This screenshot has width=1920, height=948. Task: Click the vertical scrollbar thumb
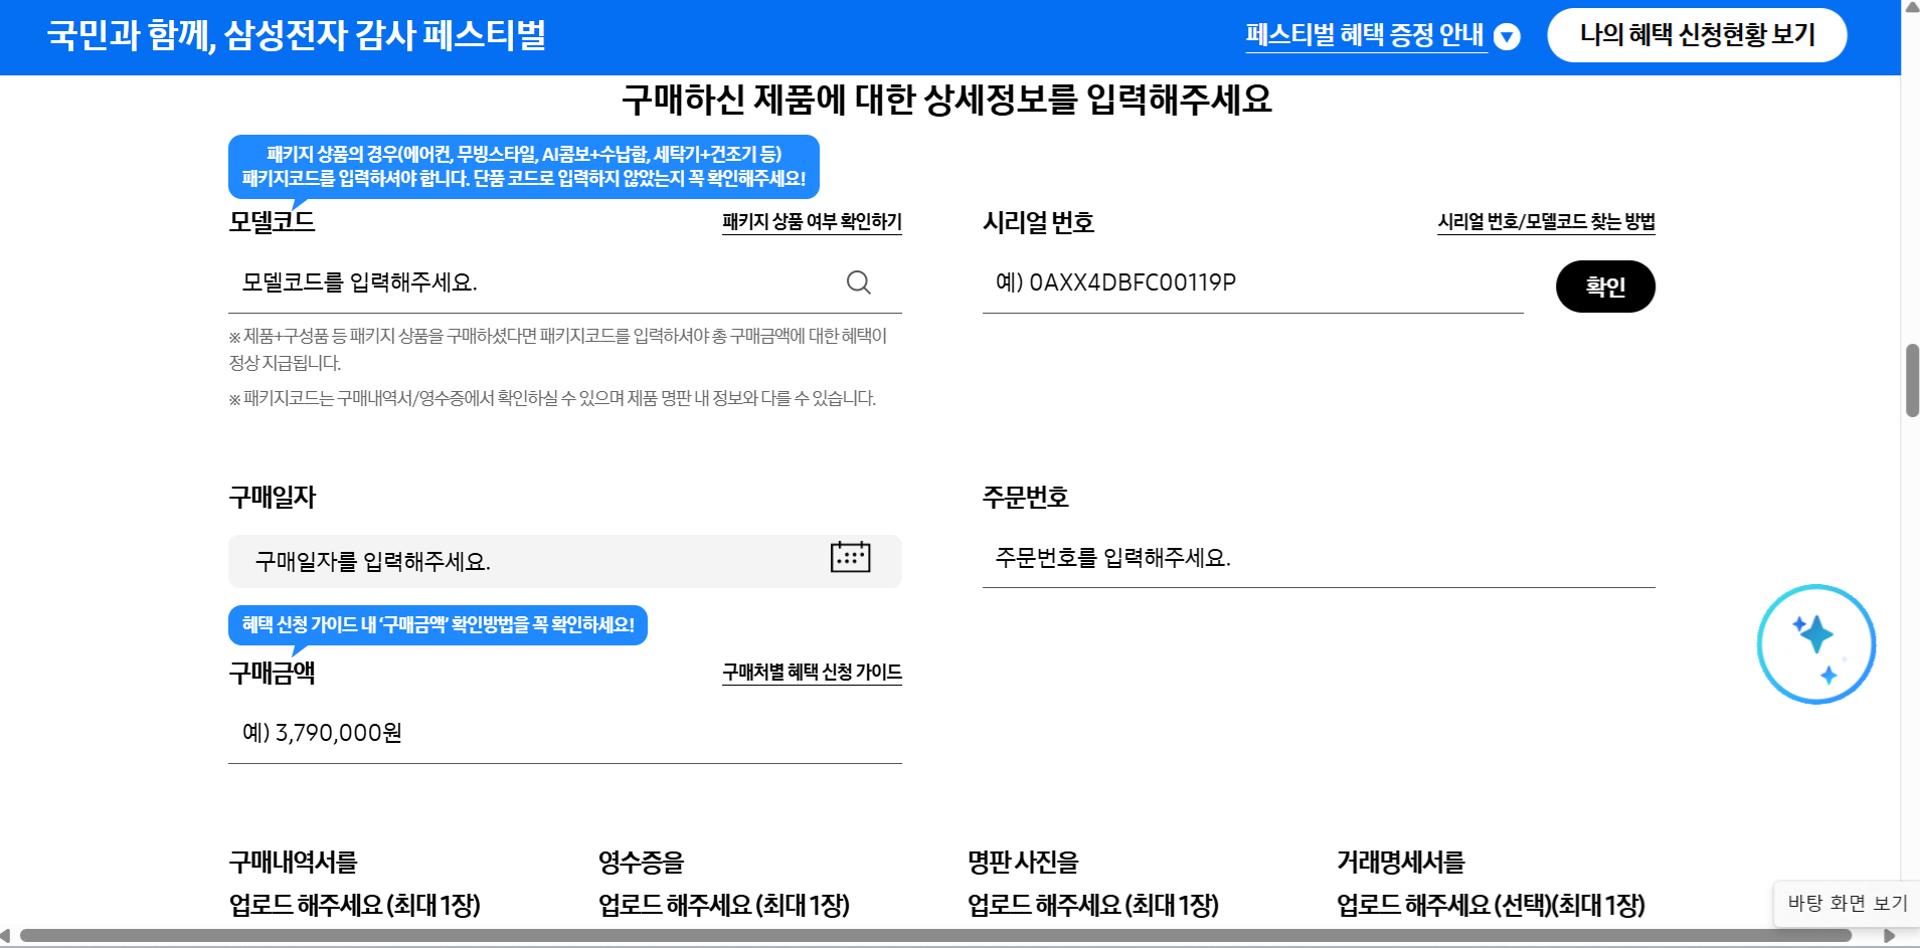click(1912, 380)
